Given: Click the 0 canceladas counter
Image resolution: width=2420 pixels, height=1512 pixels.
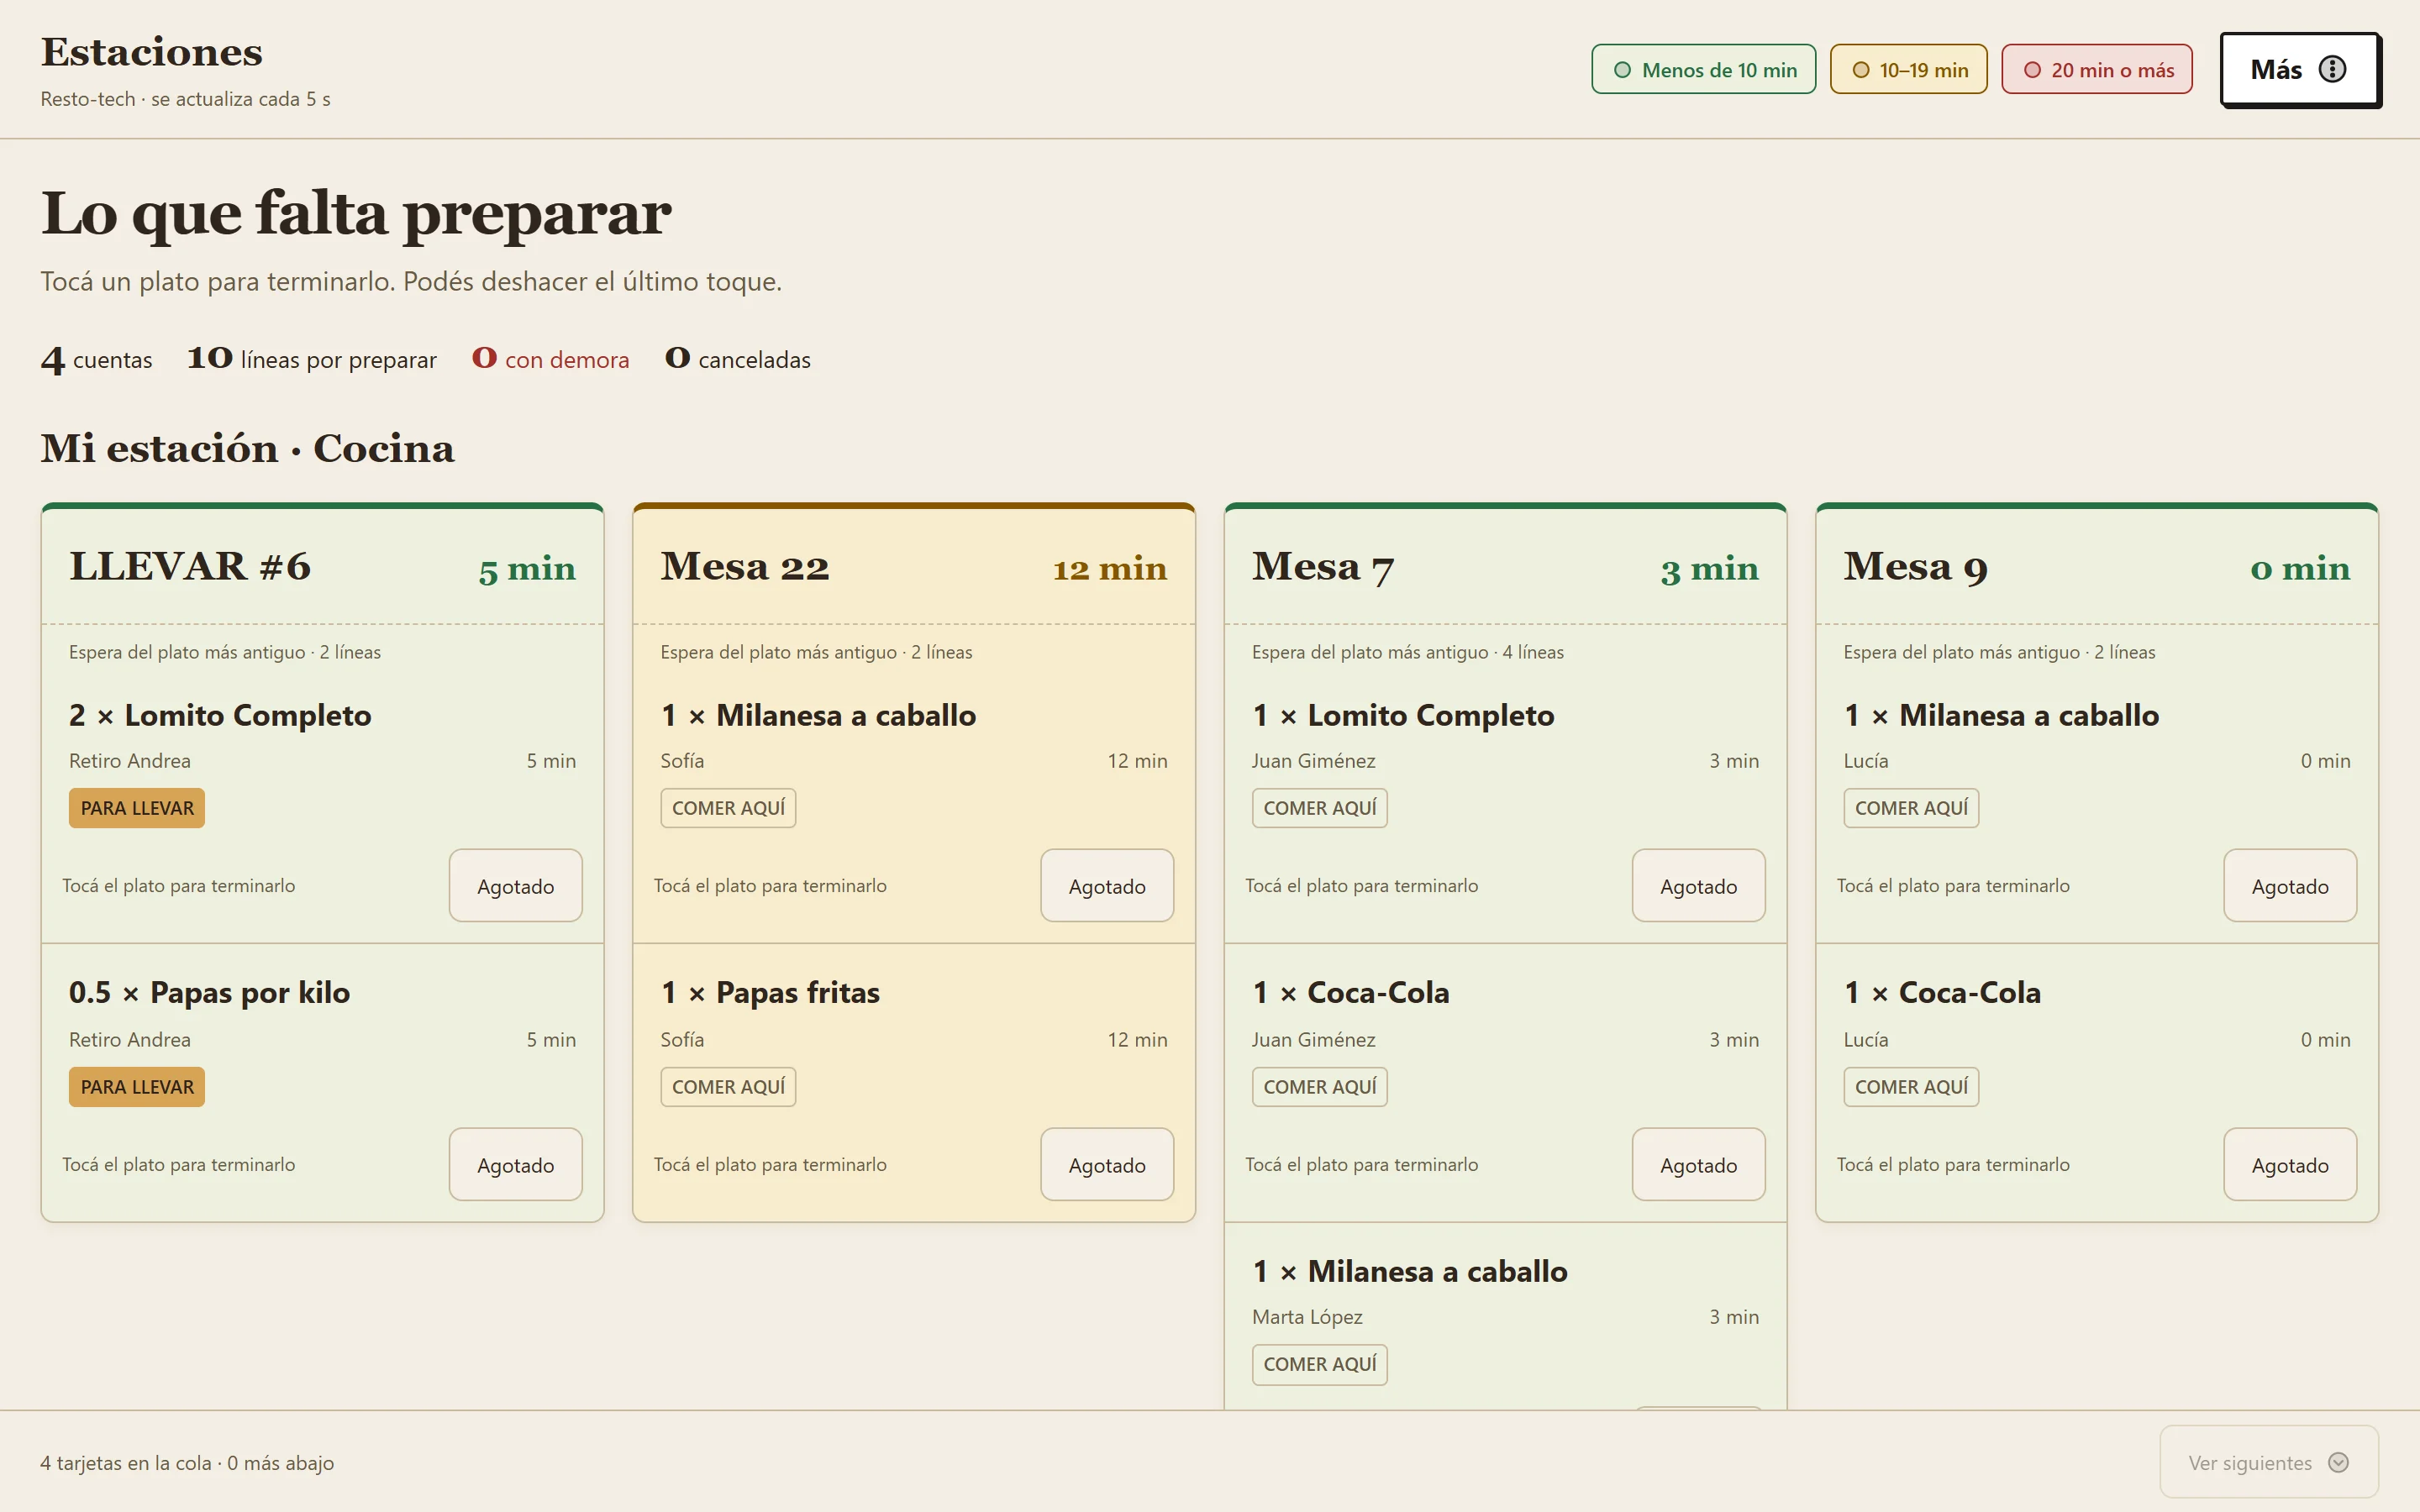Looking at the screenshot, I should pos(738,359).
